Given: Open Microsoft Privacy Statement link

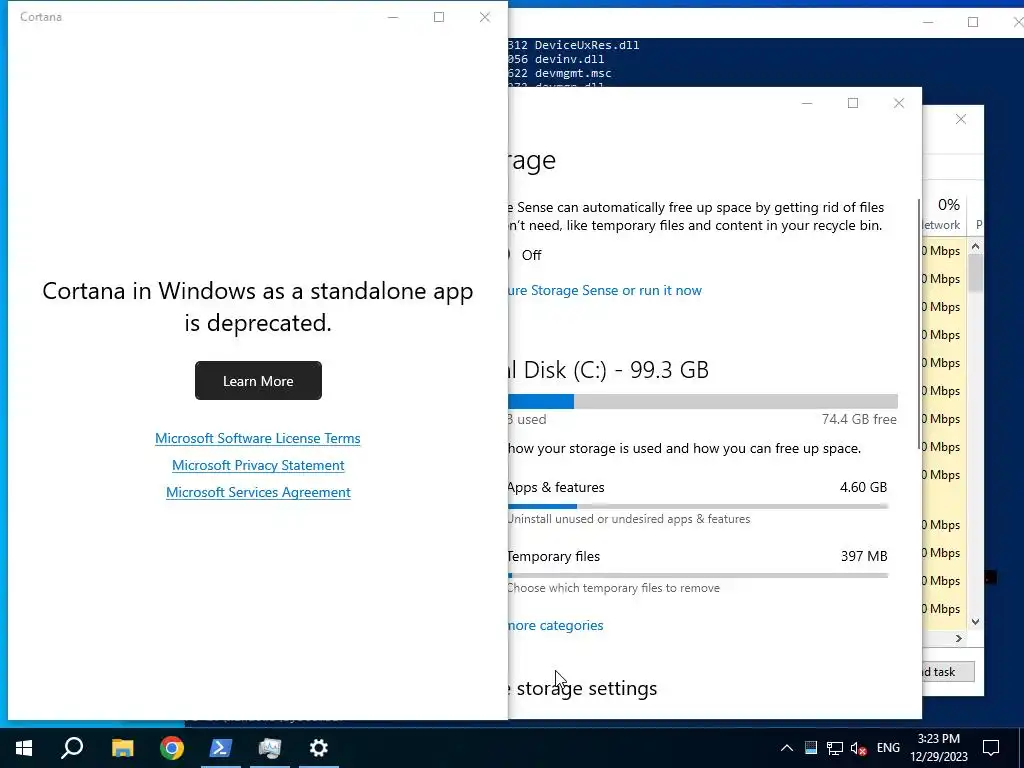Looking at the screenshot, I should pyautogui.click(x=258, y=465).
